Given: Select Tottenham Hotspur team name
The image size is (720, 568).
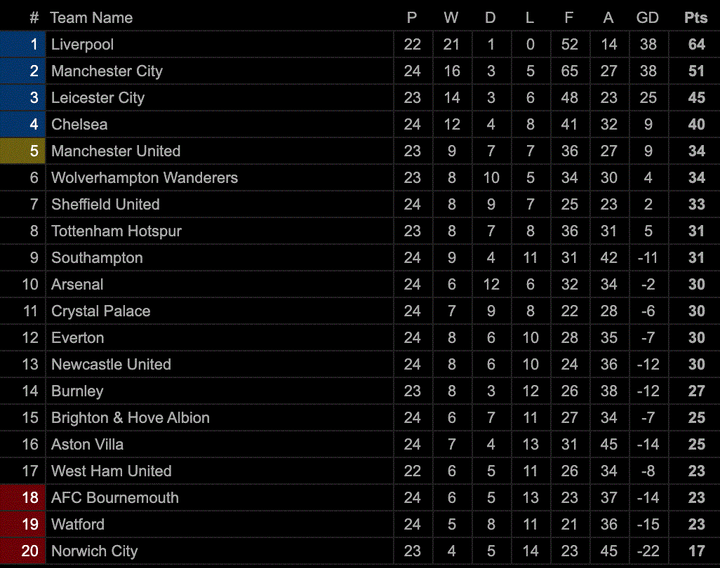Looking at the screenshot, I should [x=116, y=231].
